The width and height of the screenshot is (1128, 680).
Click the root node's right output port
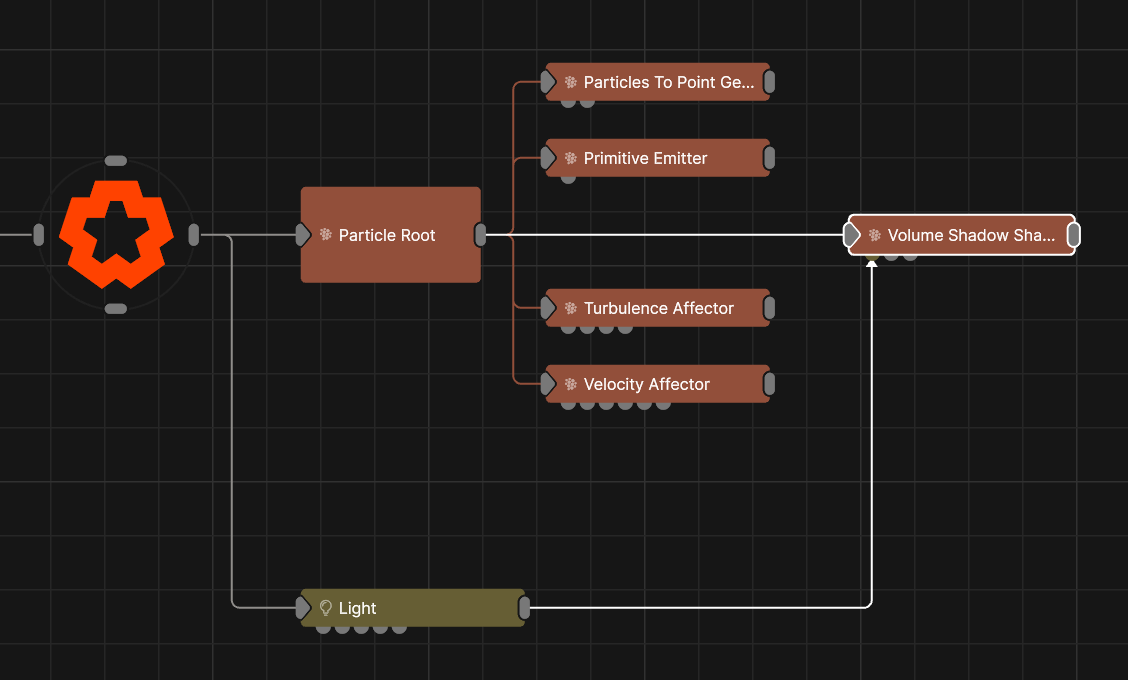194,235
